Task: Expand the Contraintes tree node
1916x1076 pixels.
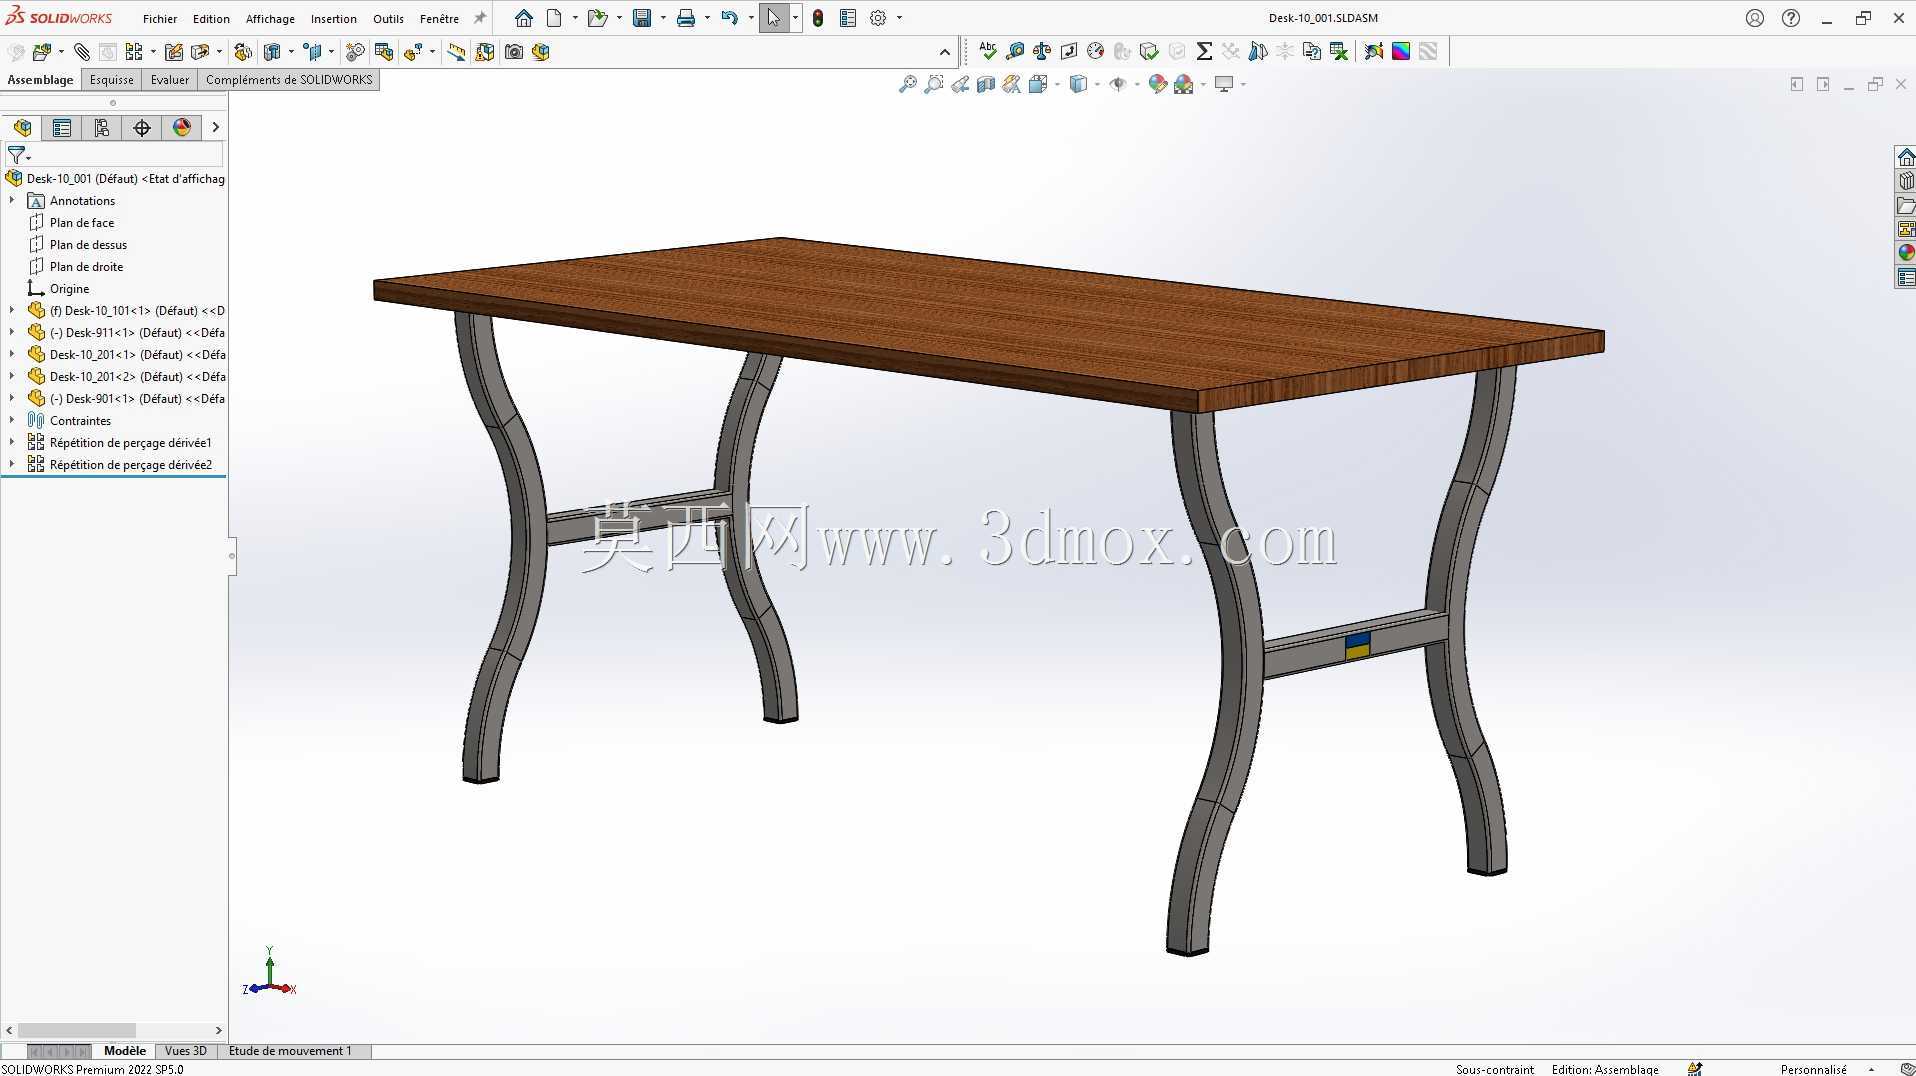Action: [x=12, y=421]
